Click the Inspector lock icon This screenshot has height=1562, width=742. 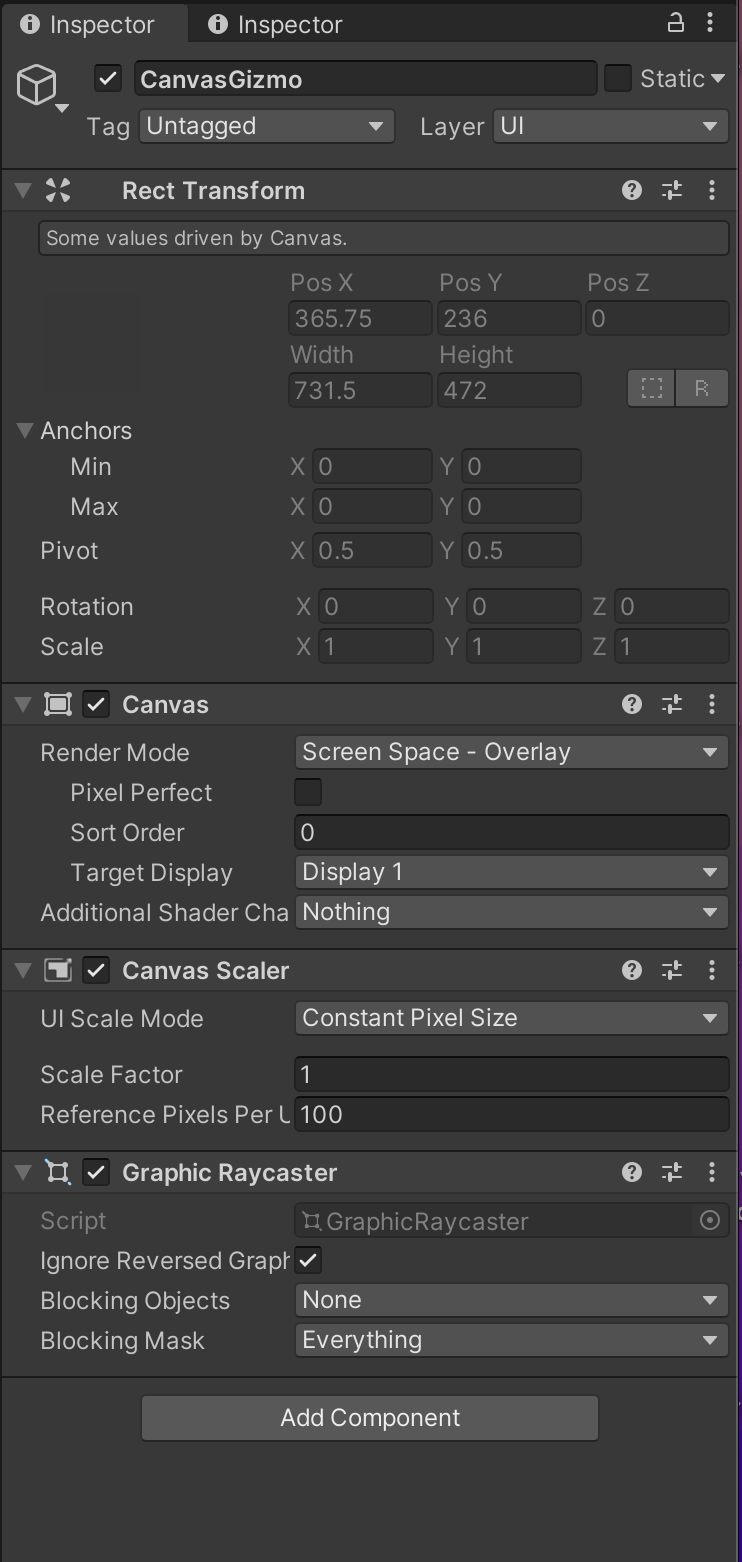pyautogui.click(x=675, y=23)
